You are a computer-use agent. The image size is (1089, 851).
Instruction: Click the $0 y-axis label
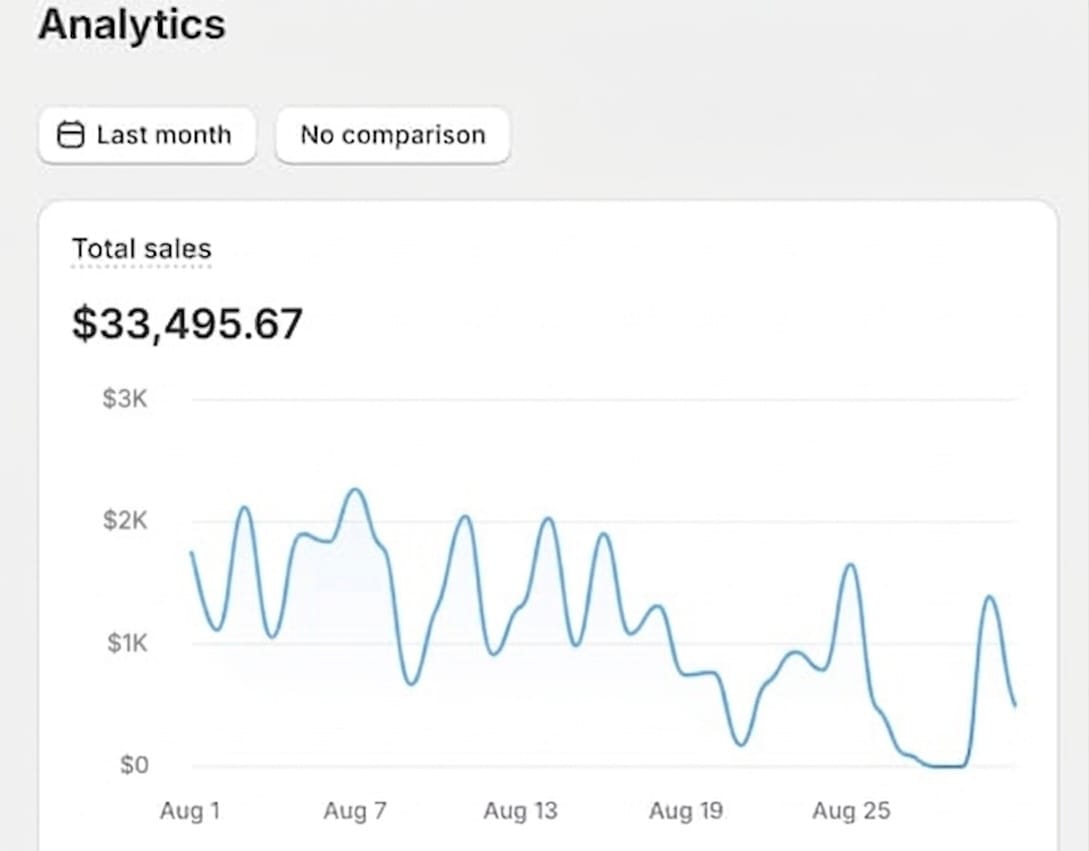(x=134, y=765)
